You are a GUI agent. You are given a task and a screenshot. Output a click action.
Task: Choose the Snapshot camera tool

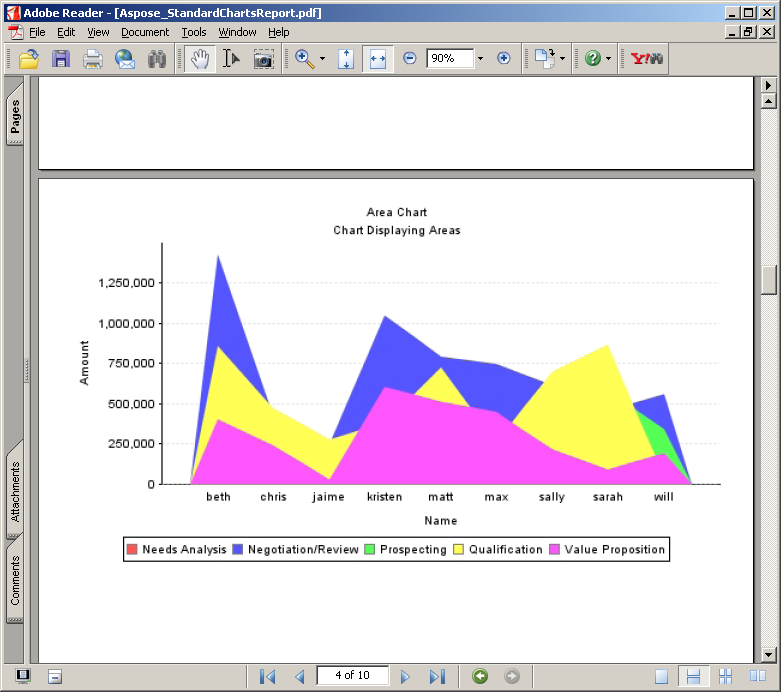point(263,59)
